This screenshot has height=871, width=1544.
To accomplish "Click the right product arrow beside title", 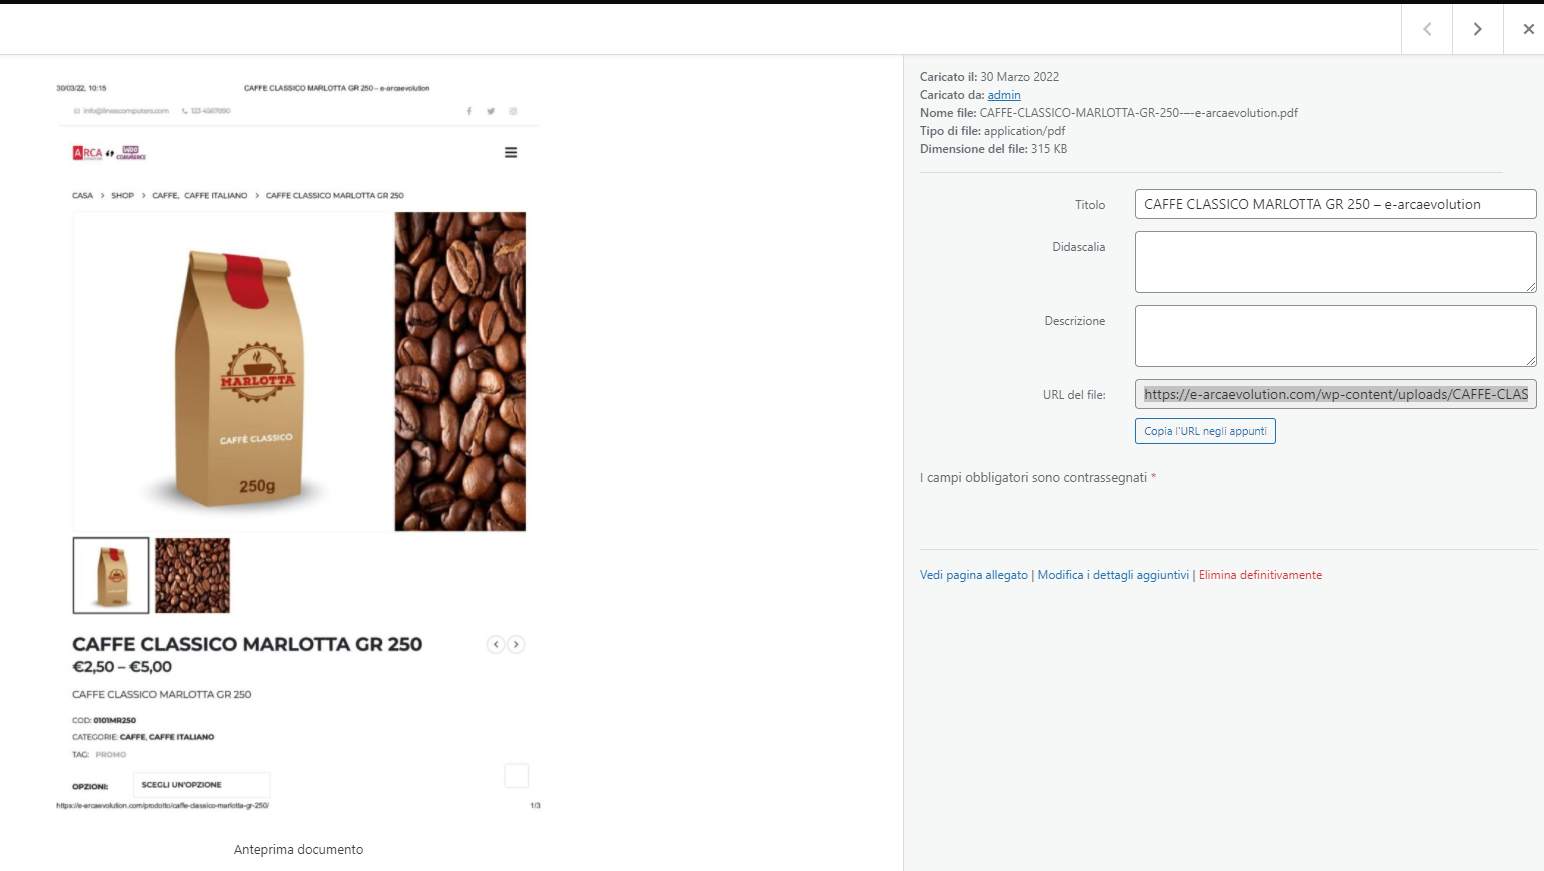I will (516, 645).
